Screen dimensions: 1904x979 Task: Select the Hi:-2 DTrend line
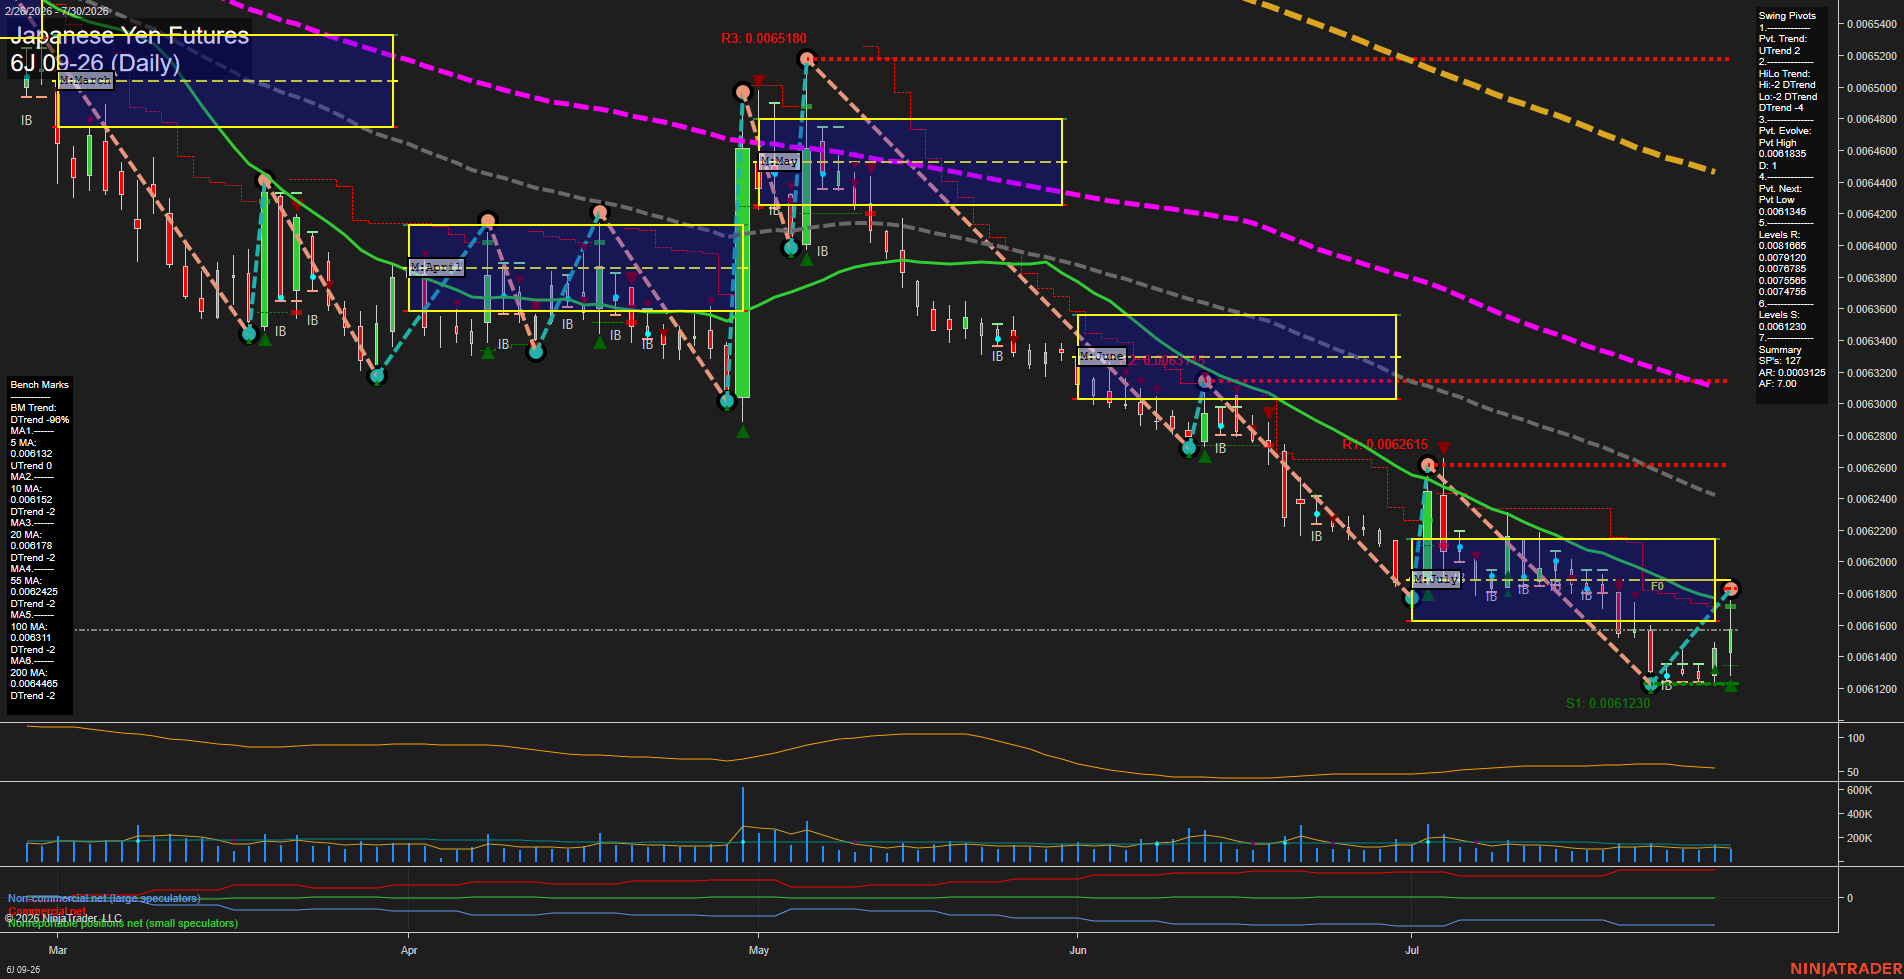tap(1787, 85)
